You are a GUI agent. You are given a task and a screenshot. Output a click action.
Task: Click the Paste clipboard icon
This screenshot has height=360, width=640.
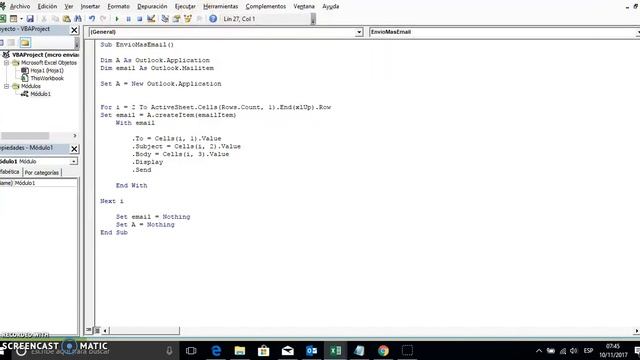pos(66,19)
